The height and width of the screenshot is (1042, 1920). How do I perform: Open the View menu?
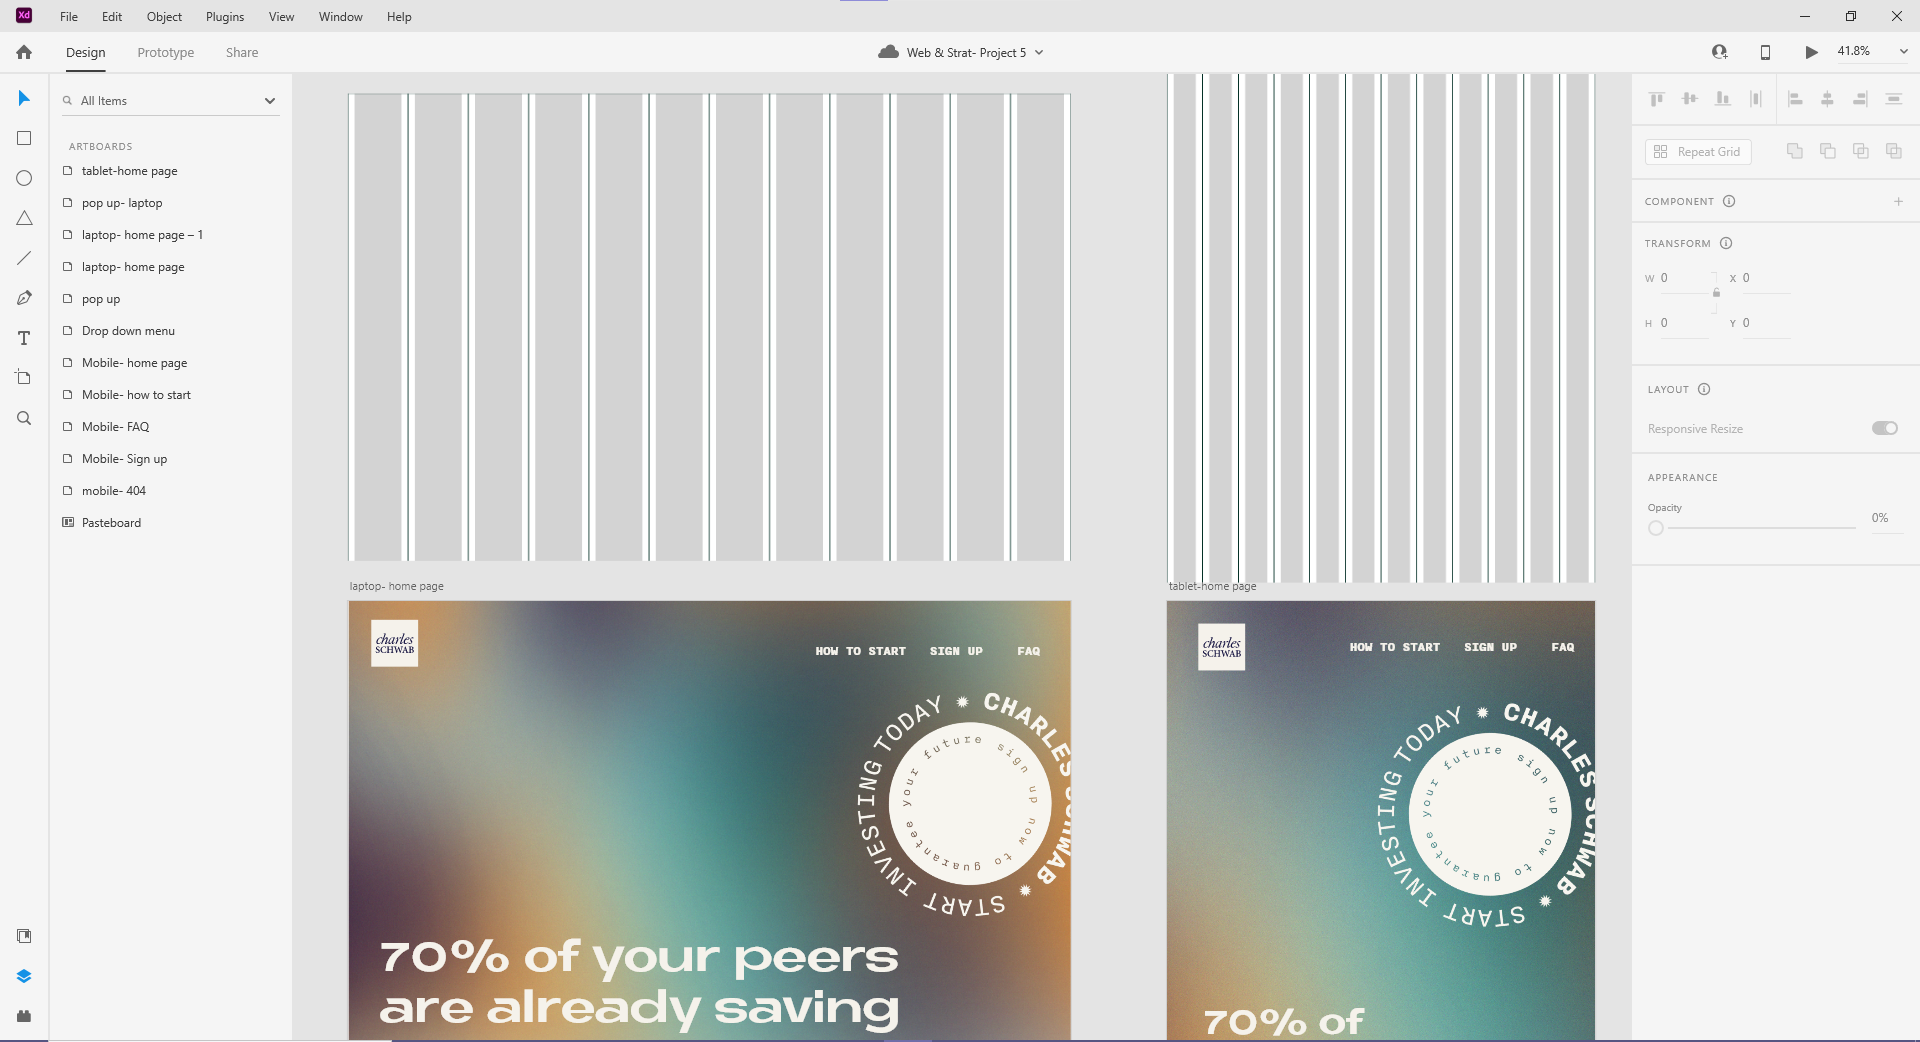tap(281, 17)
